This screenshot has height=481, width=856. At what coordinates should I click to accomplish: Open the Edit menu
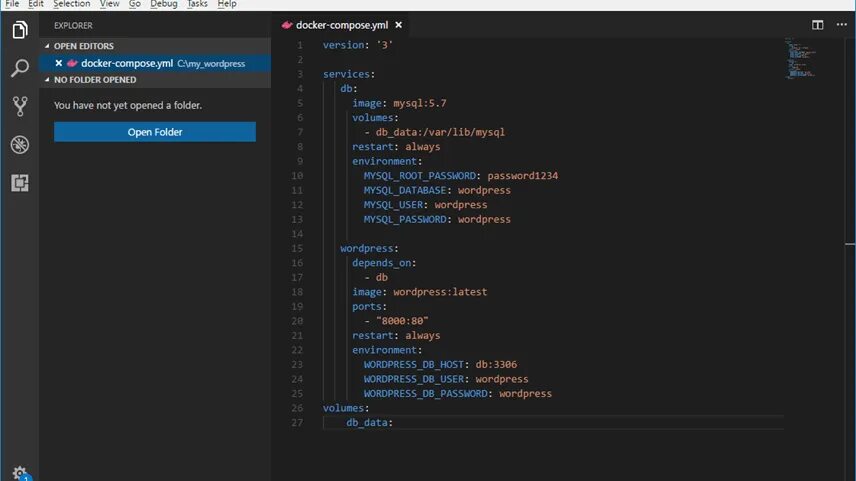(35, 4)
